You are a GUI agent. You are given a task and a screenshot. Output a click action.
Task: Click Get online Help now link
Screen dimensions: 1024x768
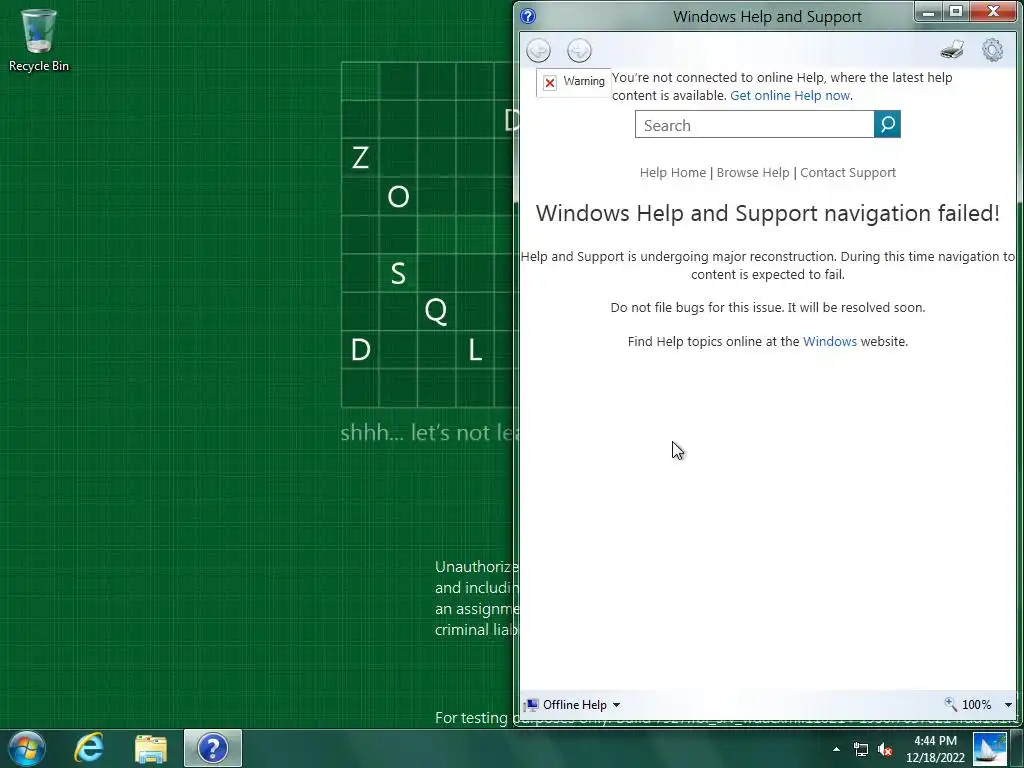tap(790, 95)
